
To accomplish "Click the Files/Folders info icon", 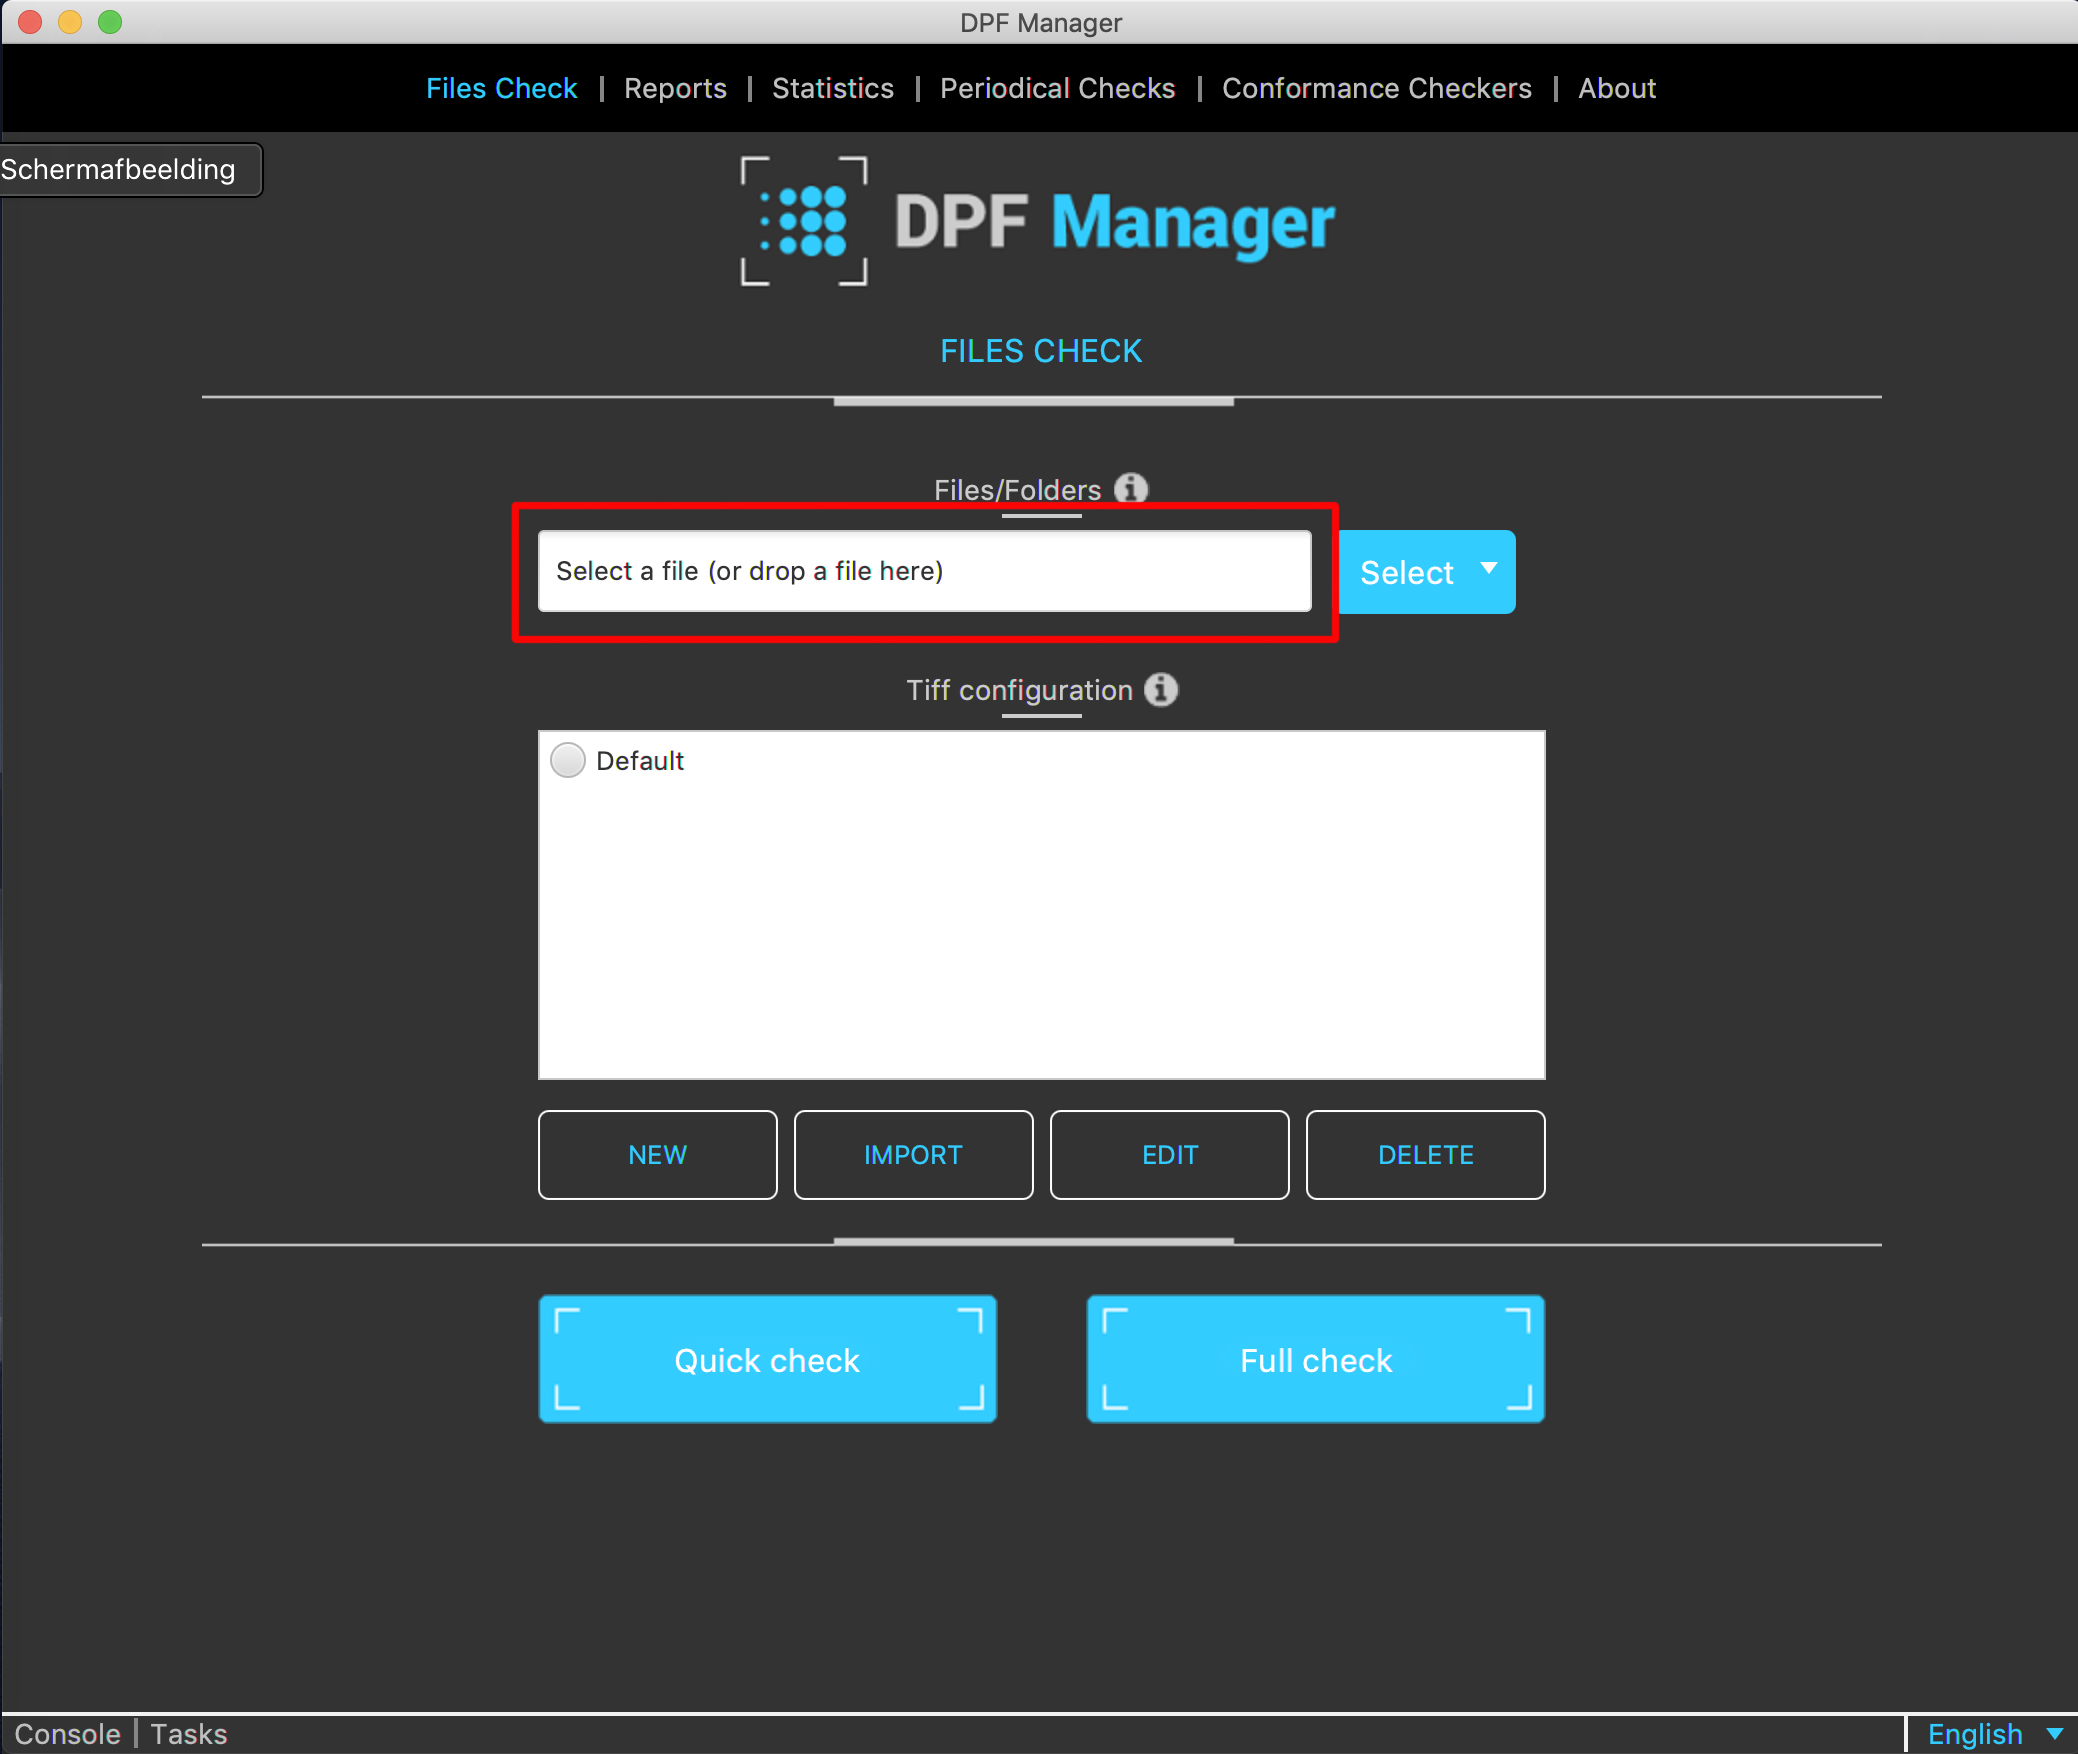I will click(1131, 489).
